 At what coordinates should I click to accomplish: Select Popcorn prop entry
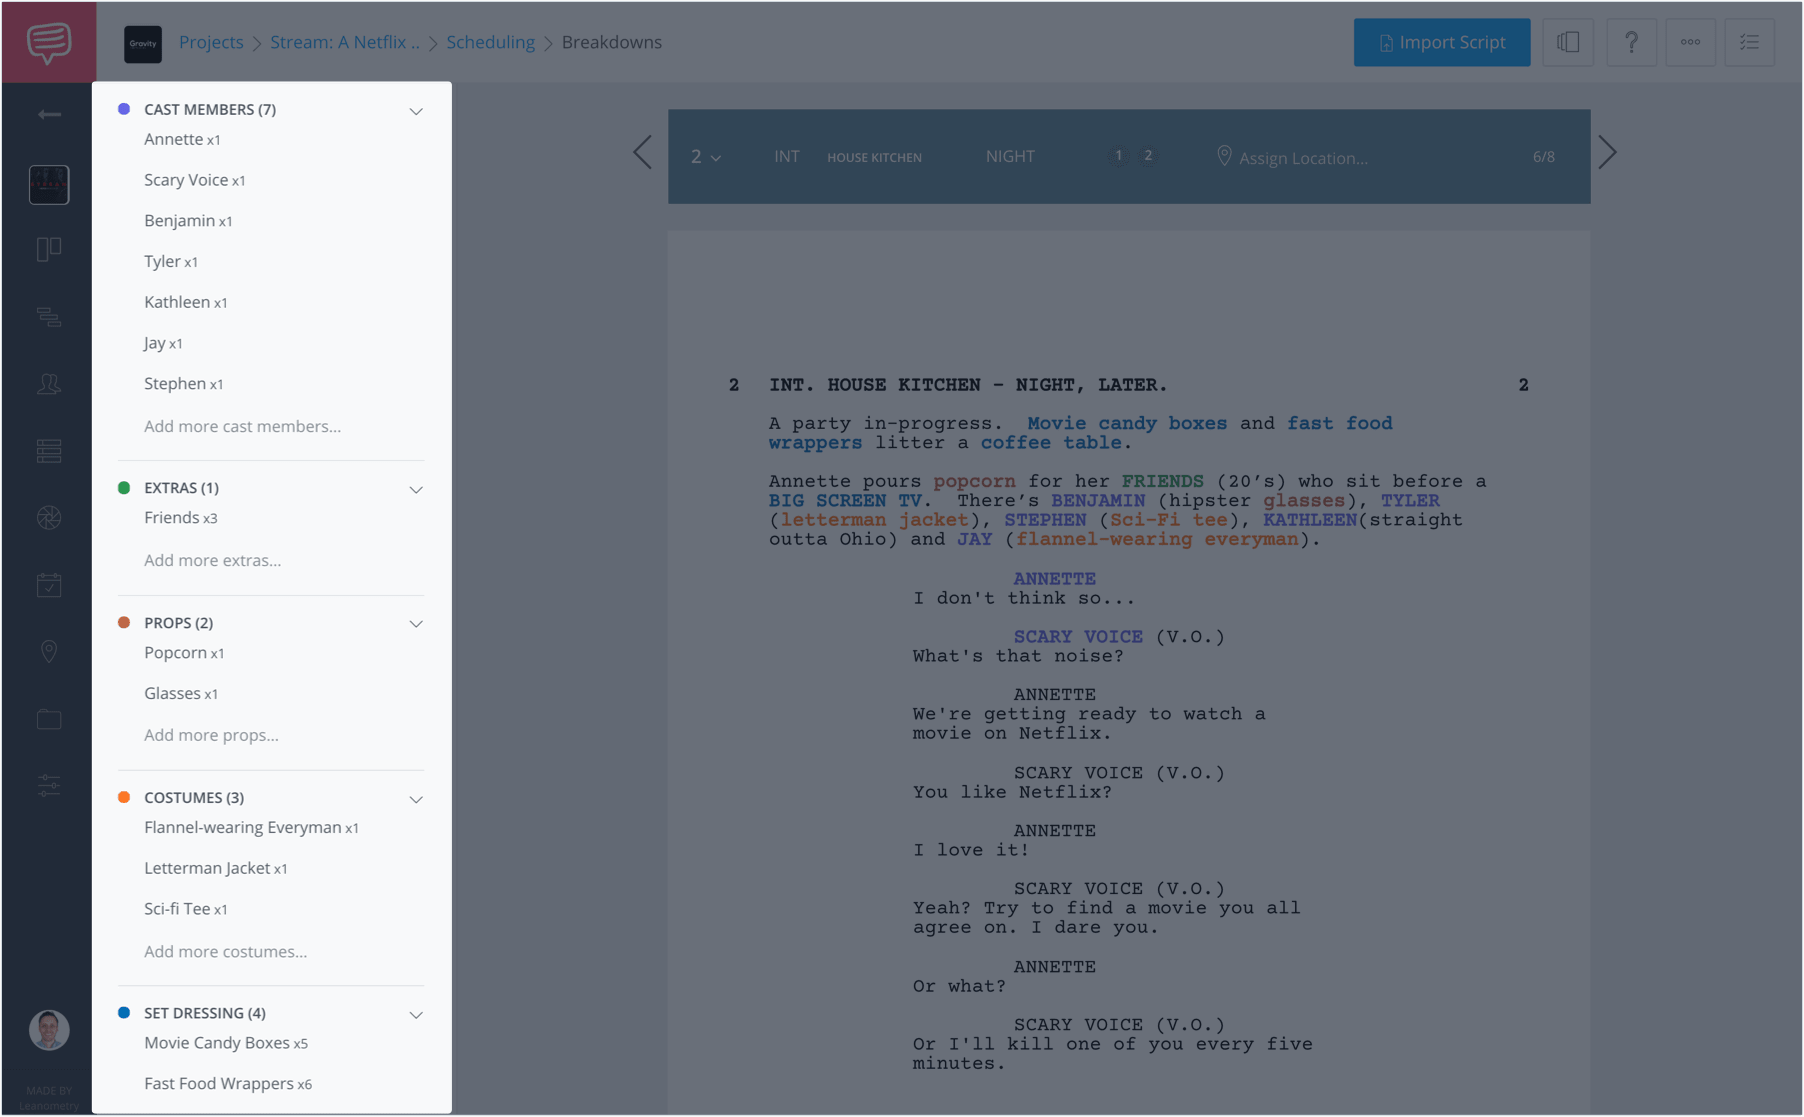(184, 653)
